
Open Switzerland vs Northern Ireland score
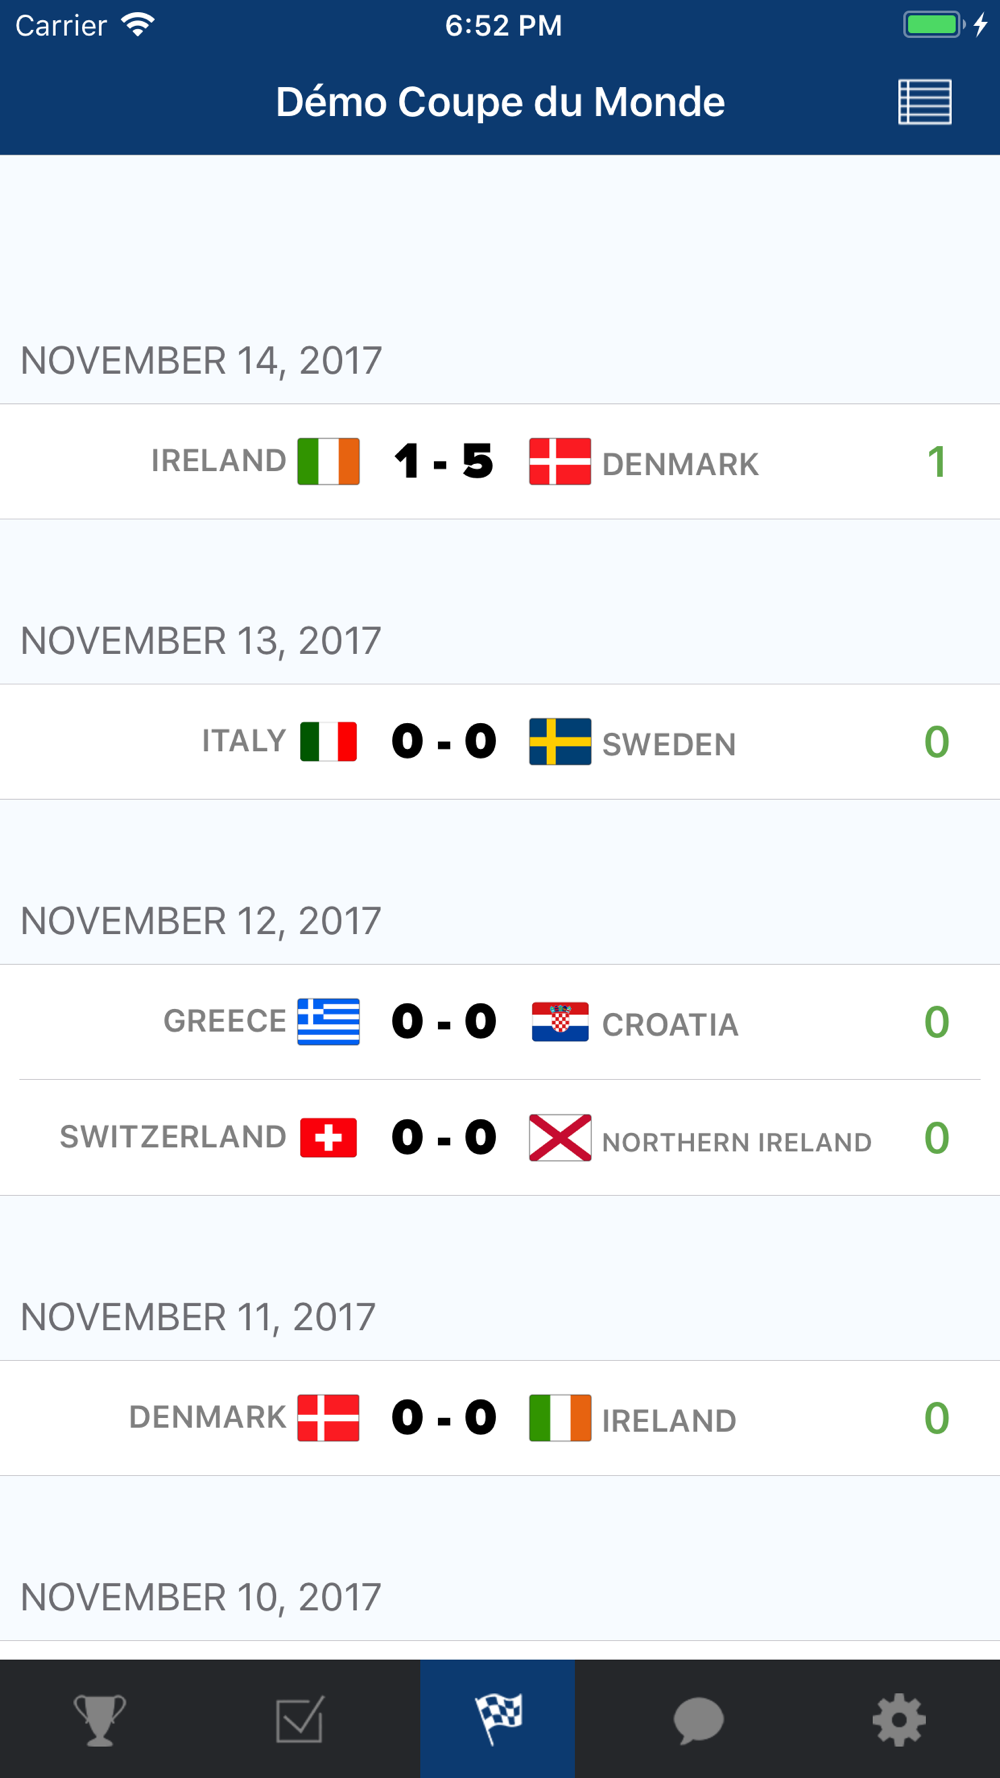(x=443, y=1138)
